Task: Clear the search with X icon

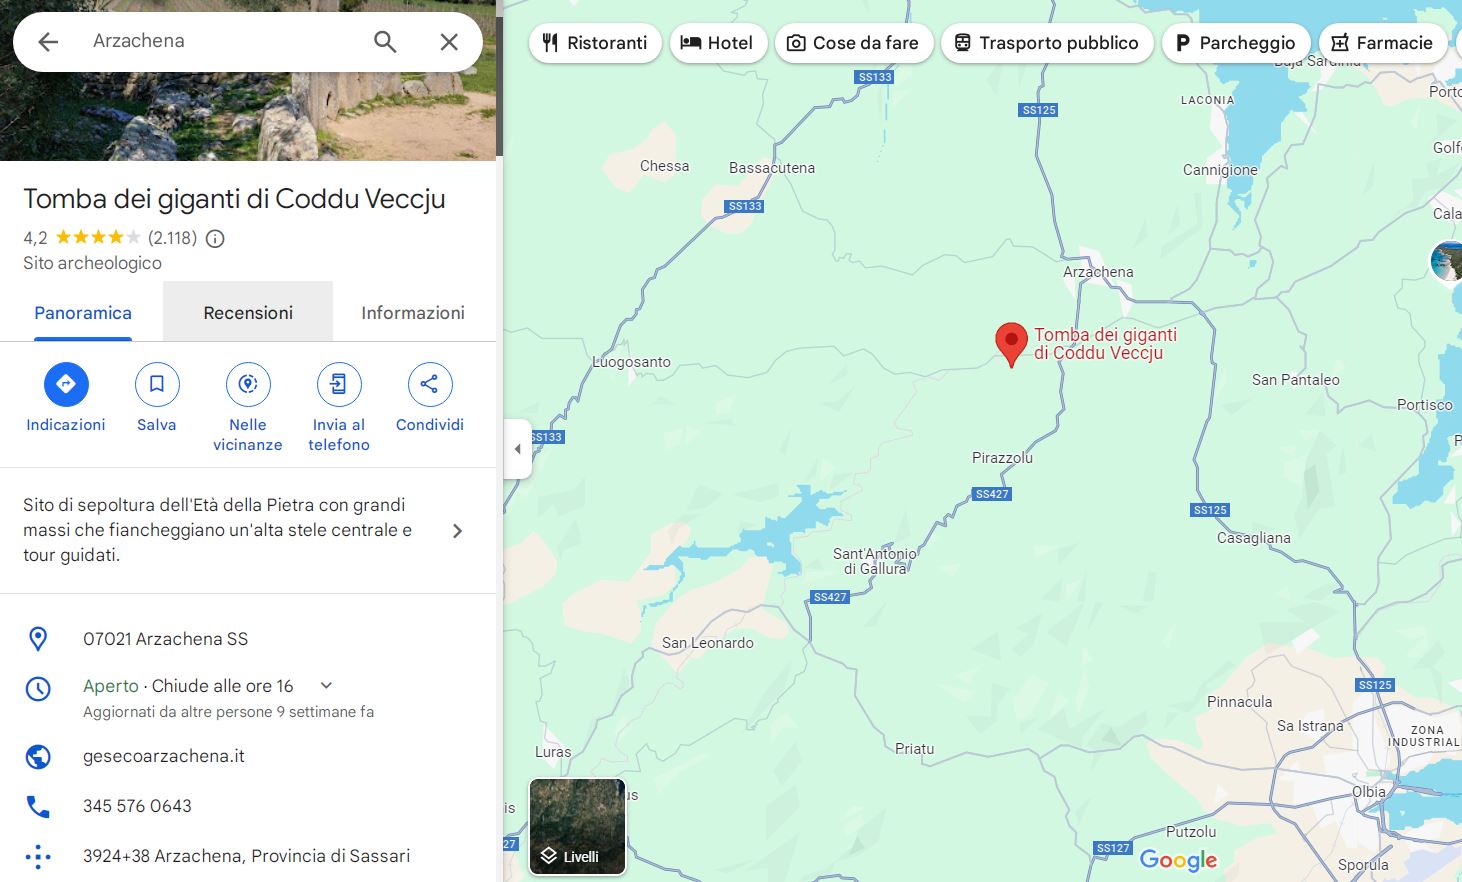Action: pyautogui.click(x=449, y=42)
